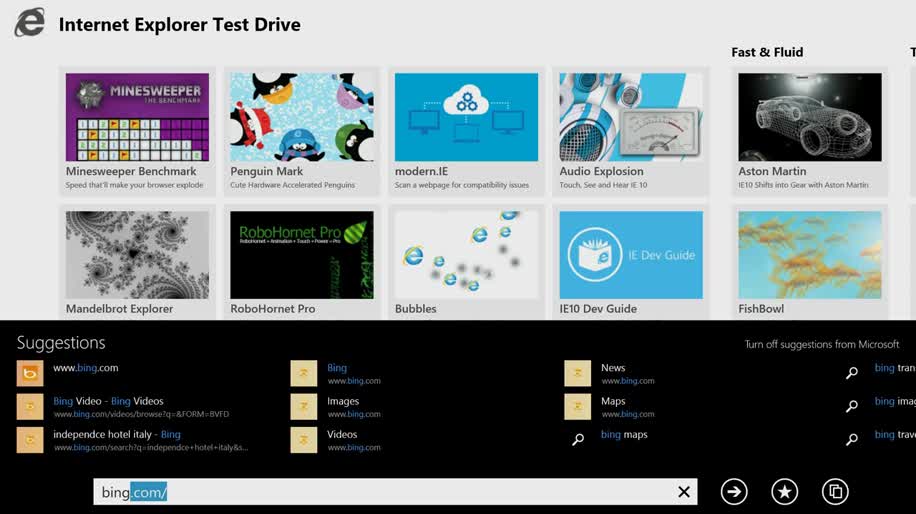Open the FishBowl demo tile

(810, 262)
